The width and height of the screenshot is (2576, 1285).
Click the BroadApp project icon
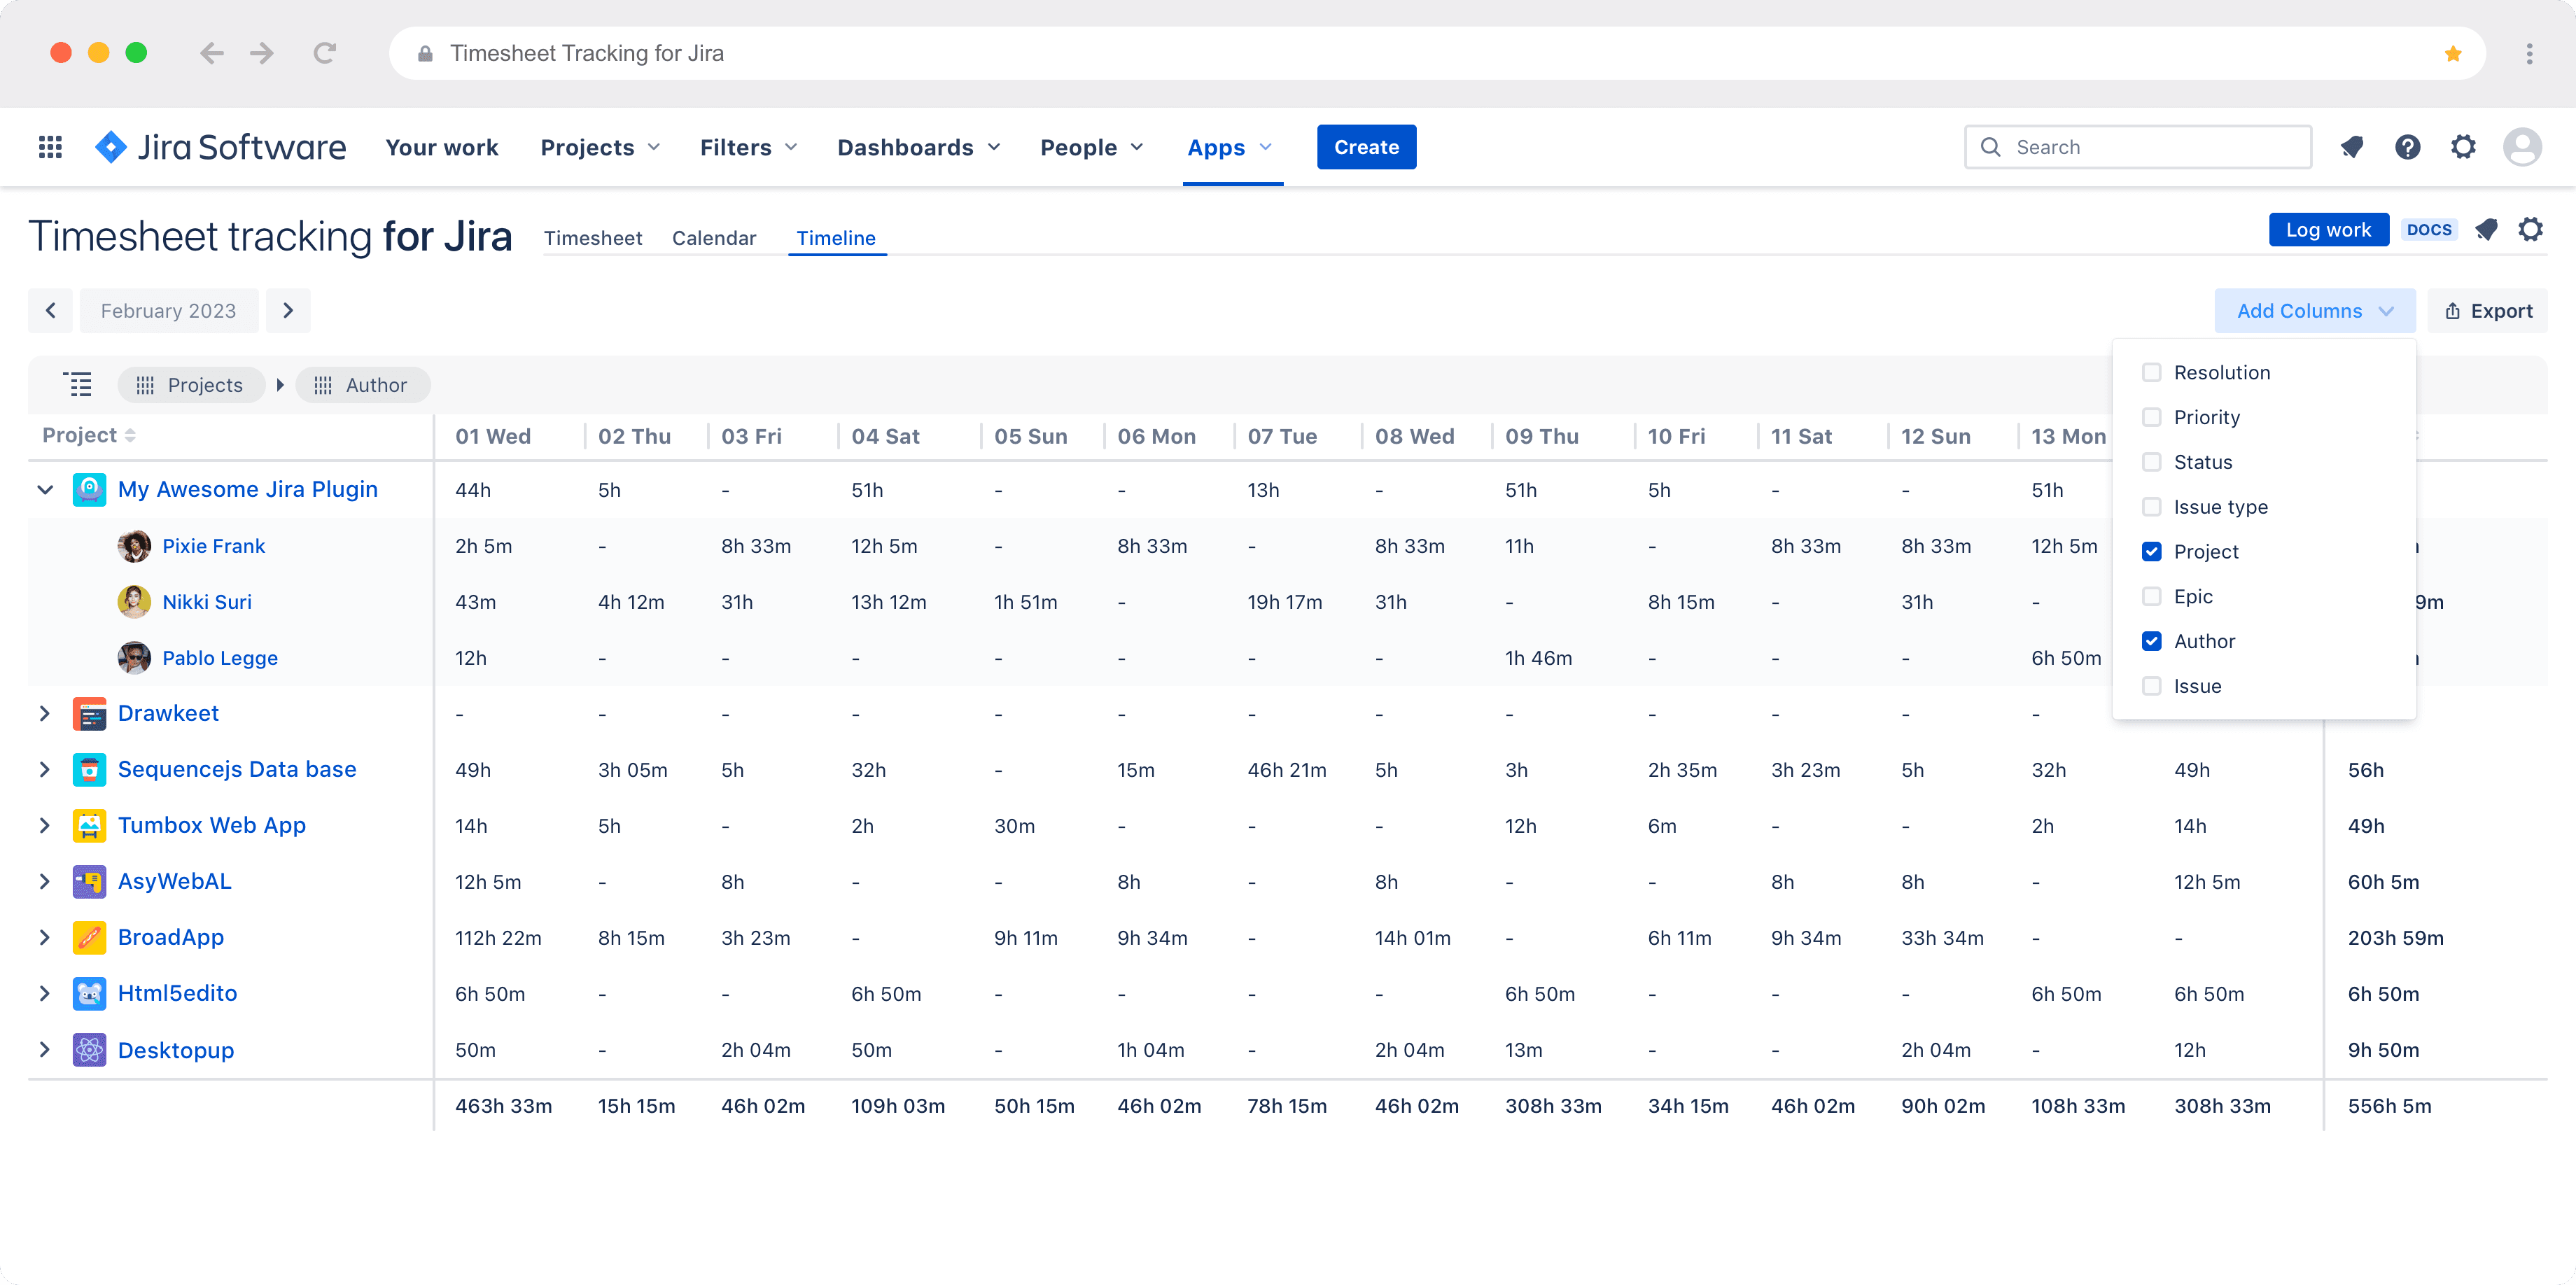click(x=89, y=938)
